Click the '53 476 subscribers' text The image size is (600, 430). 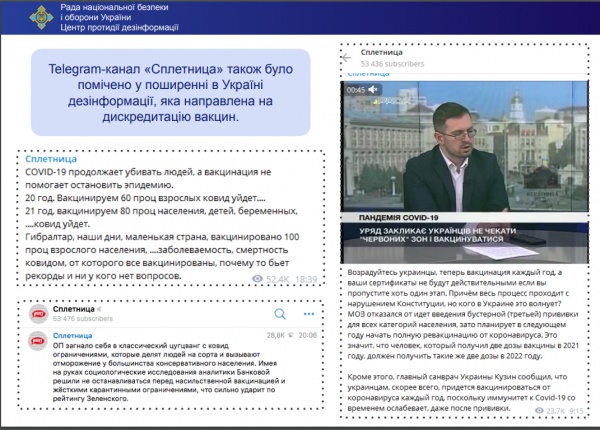[83, 319]
